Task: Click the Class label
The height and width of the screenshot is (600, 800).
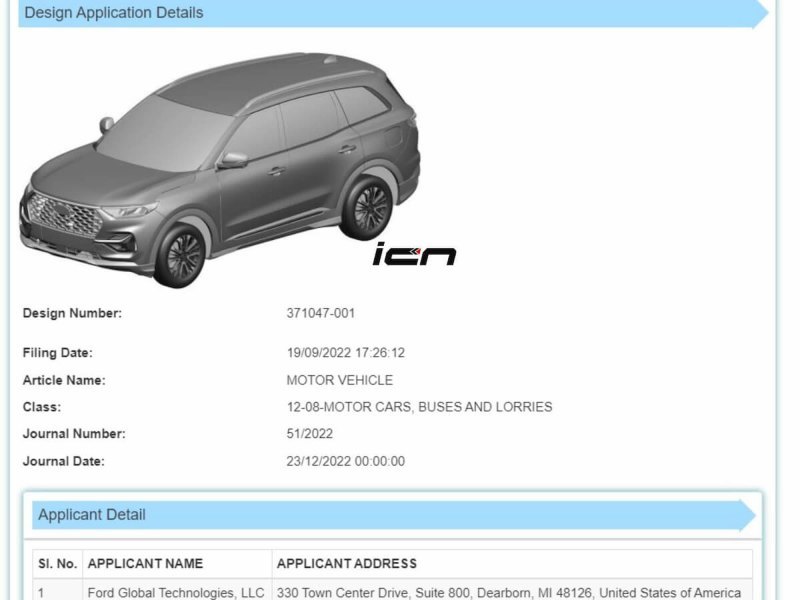Action: (42, 407)
